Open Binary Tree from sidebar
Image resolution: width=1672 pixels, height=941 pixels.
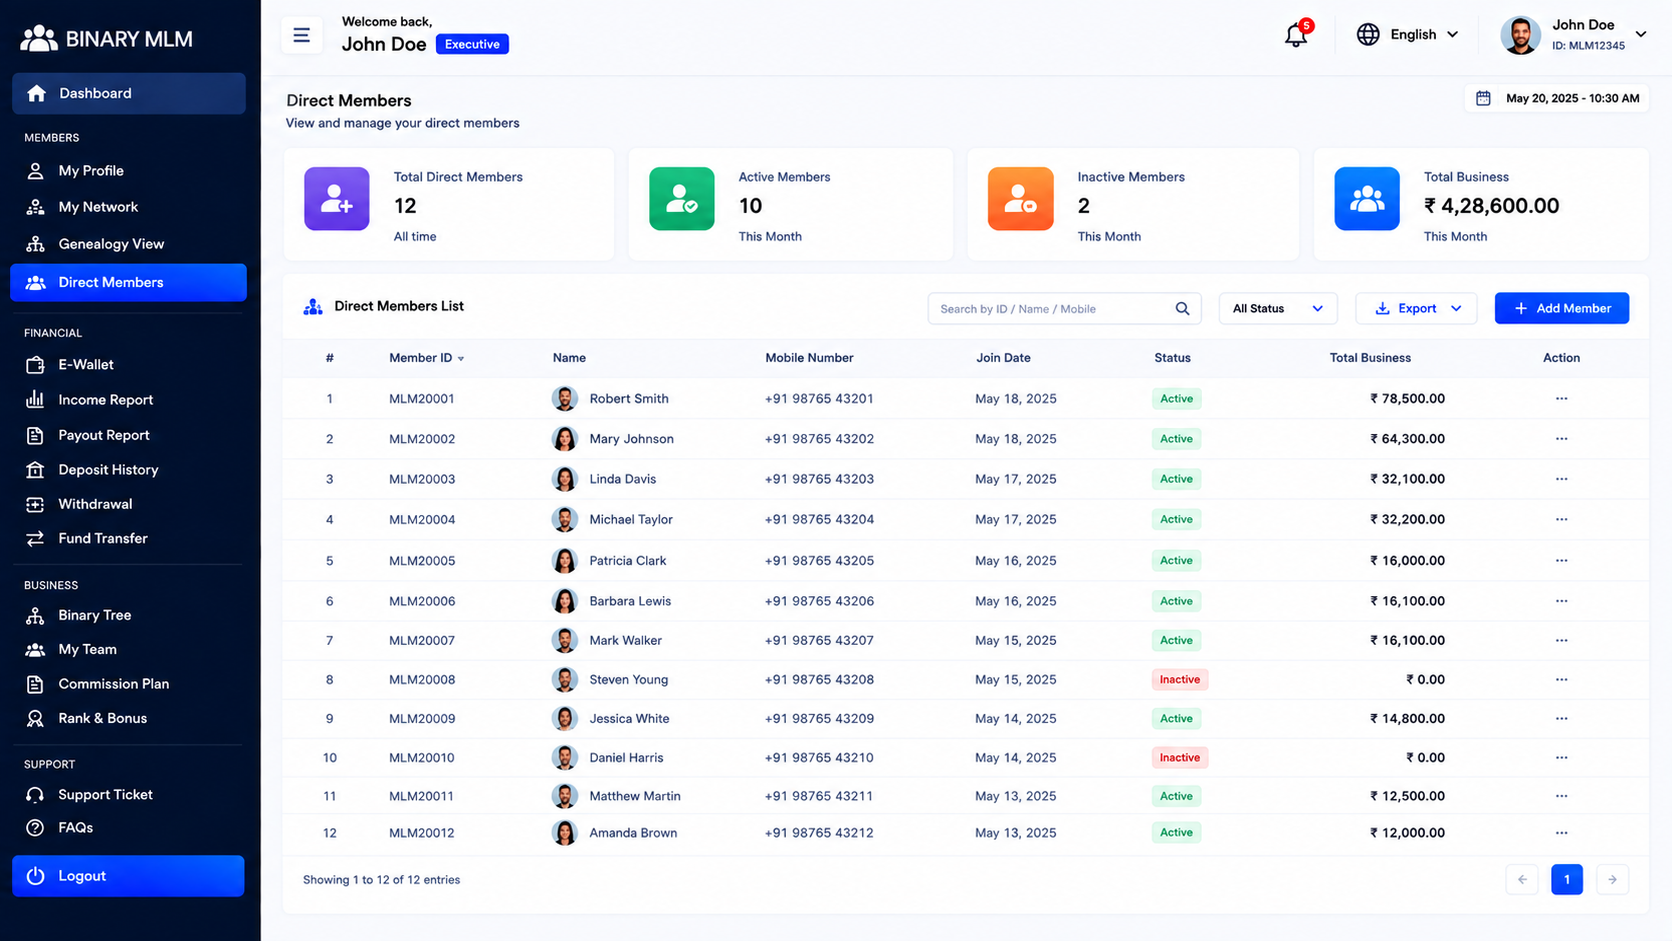(x=94, y=615)
